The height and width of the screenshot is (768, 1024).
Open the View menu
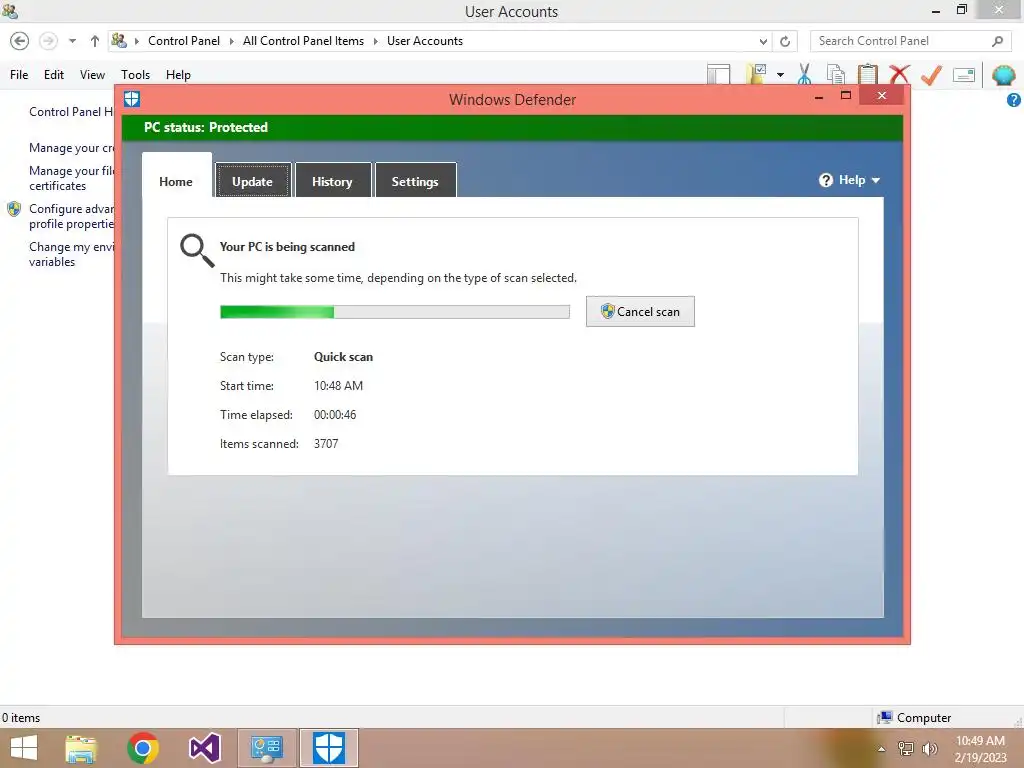point(92,75)
